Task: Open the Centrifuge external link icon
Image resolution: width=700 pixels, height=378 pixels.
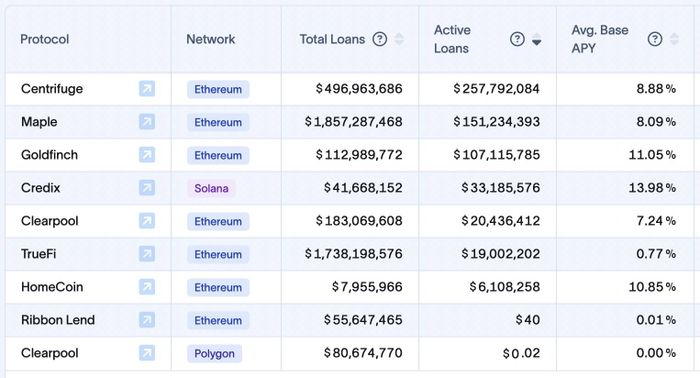Action: [147, 89]
